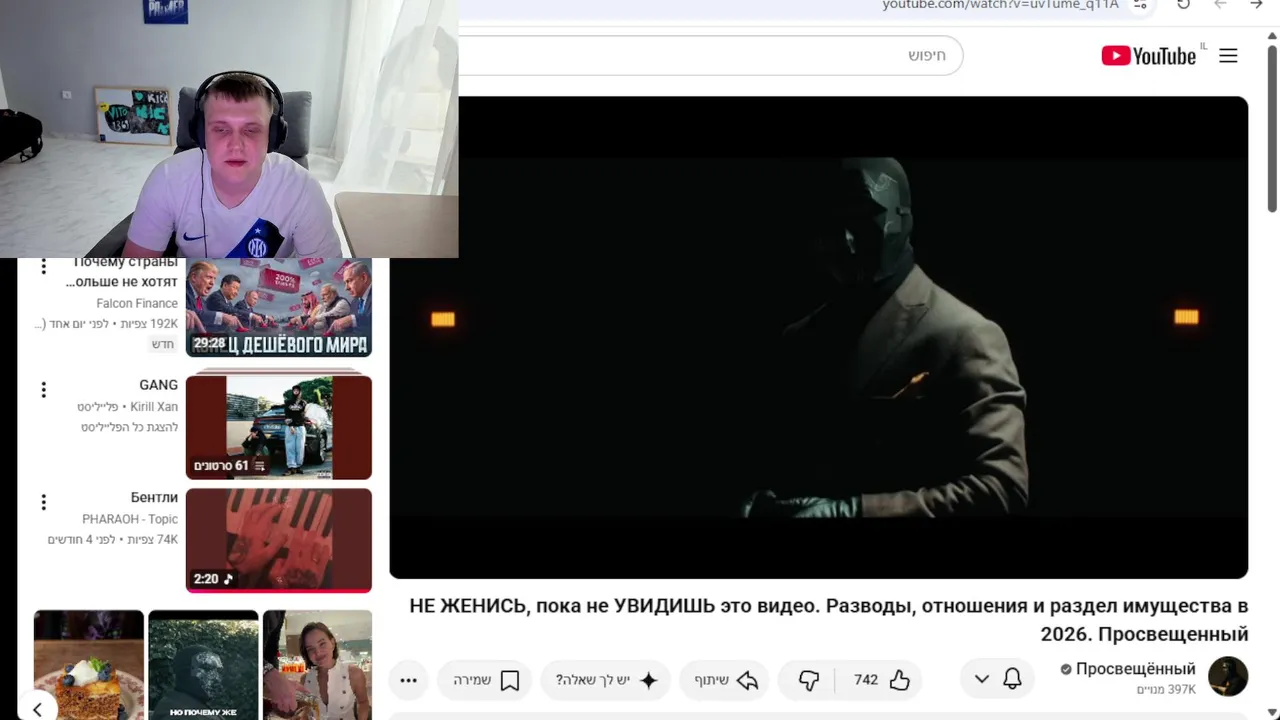Click the Shorts carousel arrow button
1280x720 pixels.
(37, 709)
